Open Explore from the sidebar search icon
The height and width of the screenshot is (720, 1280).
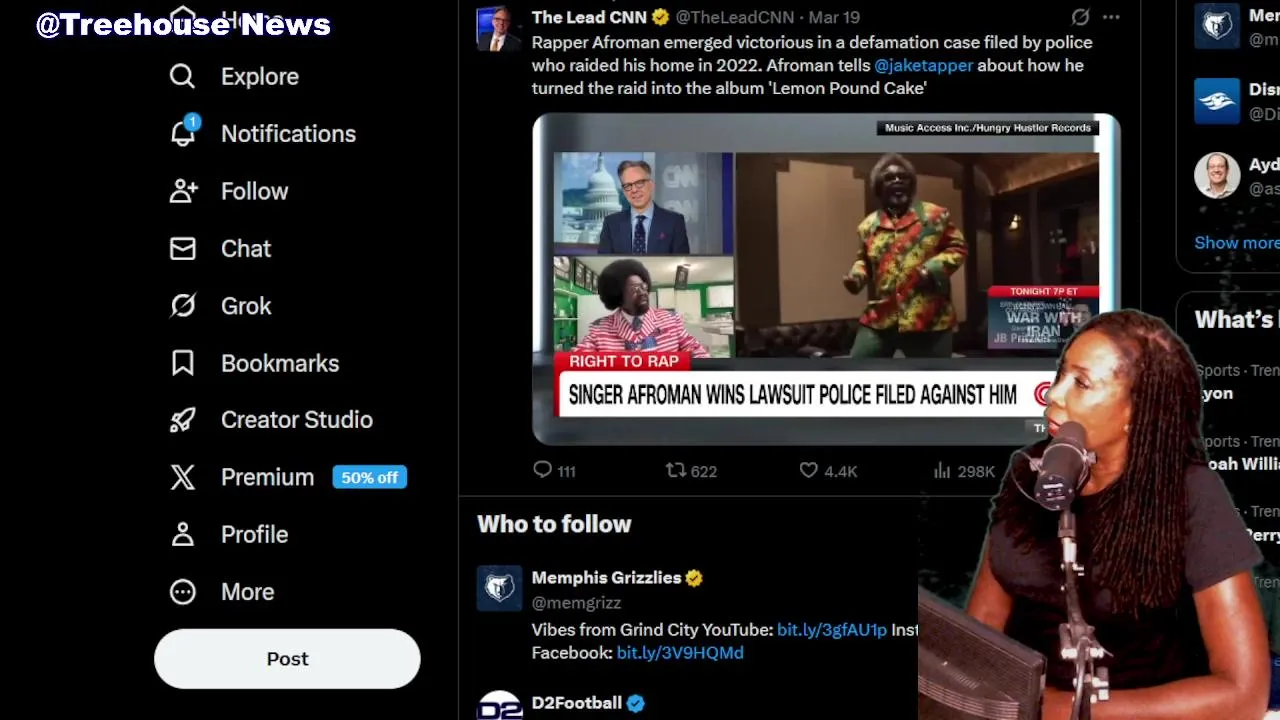(182, 76)
